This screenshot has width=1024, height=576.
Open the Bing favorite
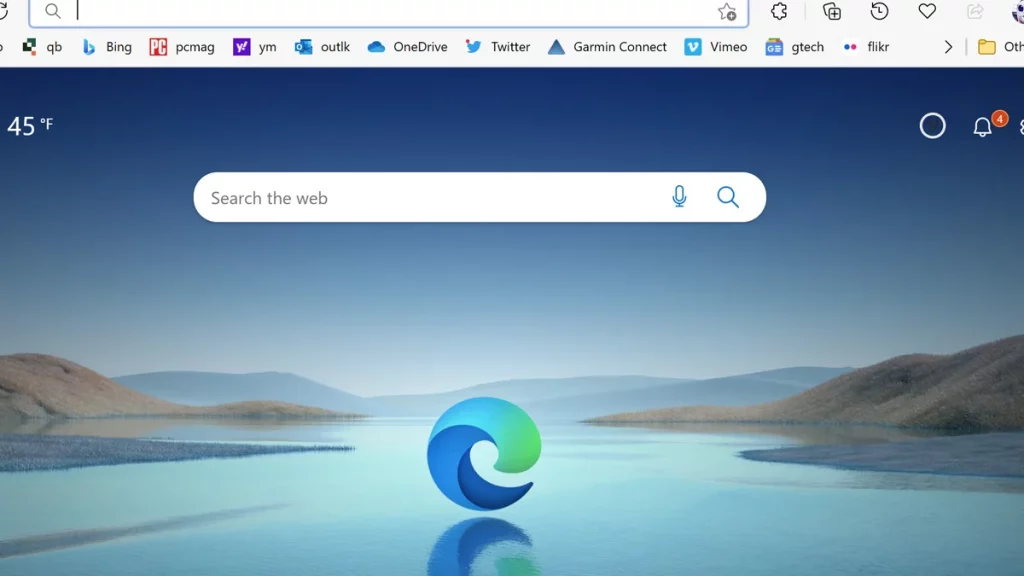pyautogui.click(x=106, y=47)
